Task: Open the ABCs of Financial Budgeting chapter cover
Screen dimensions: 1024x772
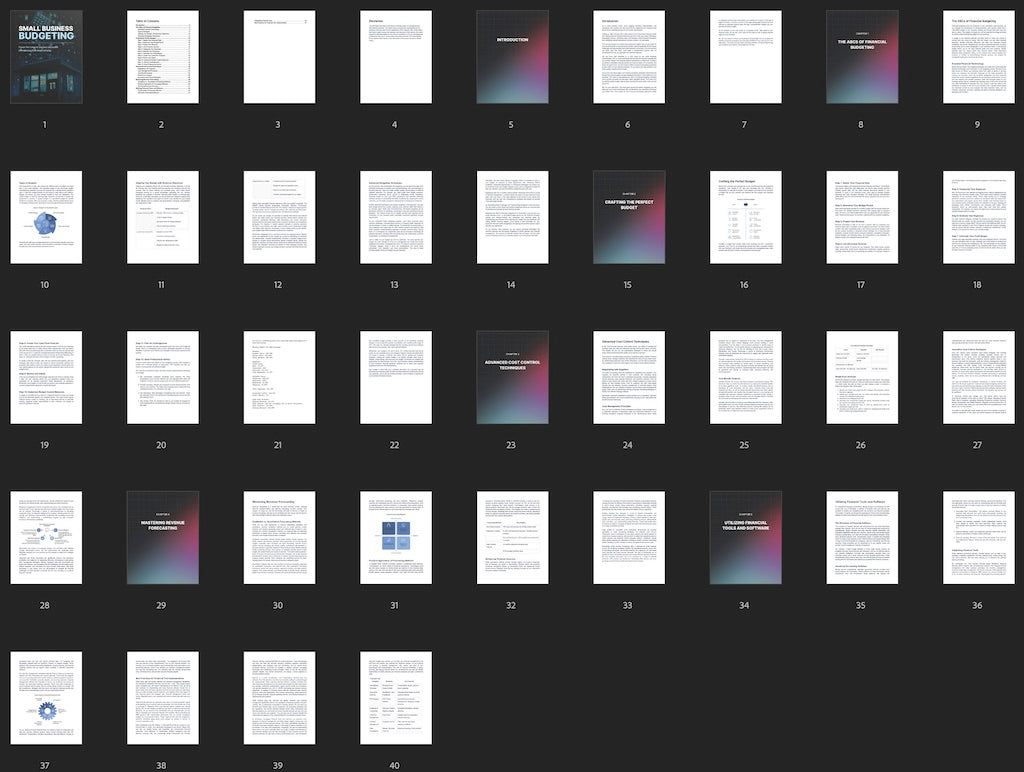Action: pyautogui.click(x=862, y=57)
